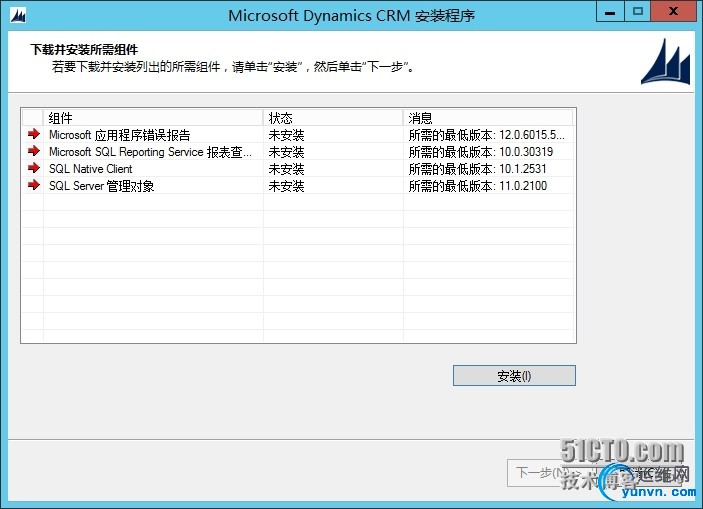Click message 所需的最低版本: 11.0.2100
Viewport: 703px width, 509px height.
pos(477,186)
